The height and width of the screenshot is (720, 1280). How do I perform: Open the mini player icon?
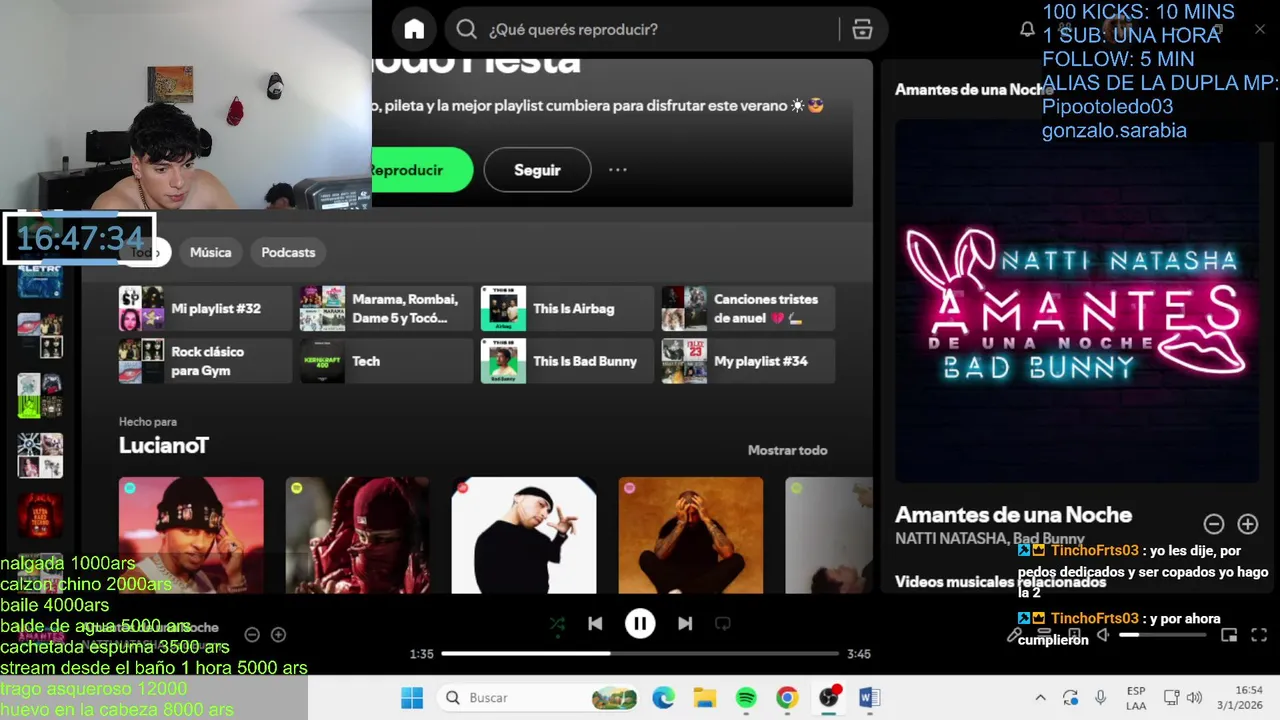1229,635
